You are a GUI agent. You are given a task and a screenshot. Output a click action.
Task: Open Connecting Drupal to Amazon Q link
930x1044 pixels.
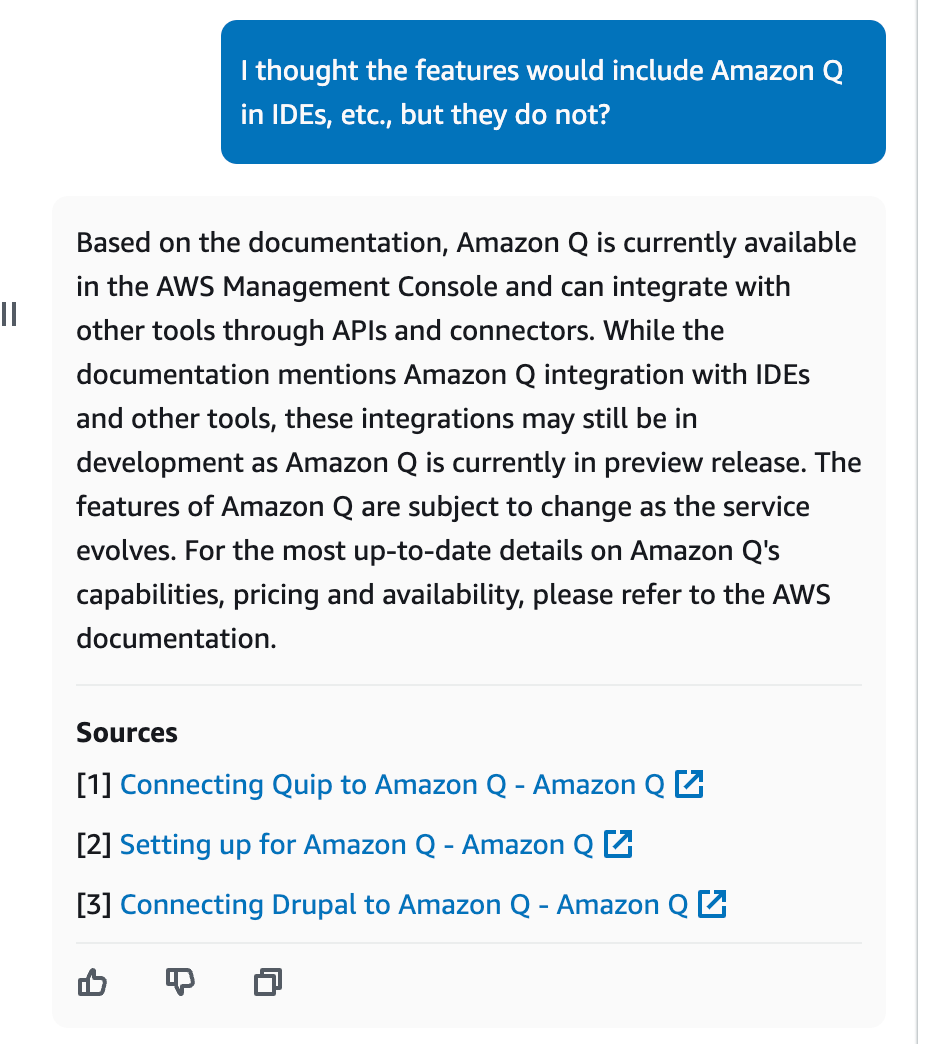[403, 904]
